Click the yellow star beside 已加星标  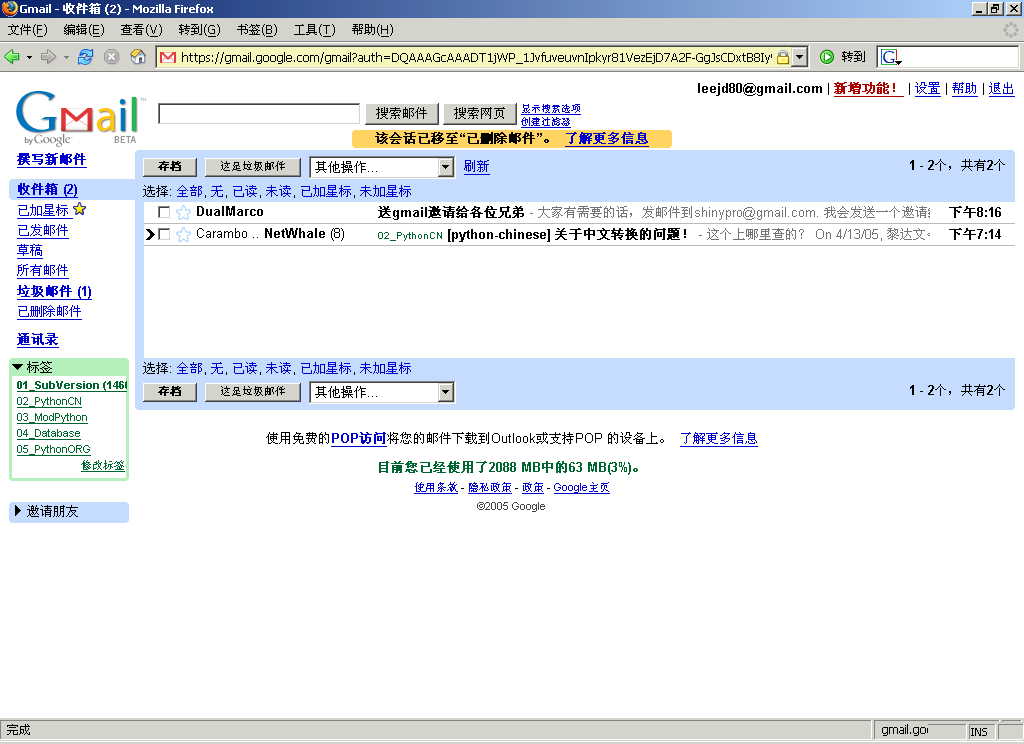coord(80,209)
